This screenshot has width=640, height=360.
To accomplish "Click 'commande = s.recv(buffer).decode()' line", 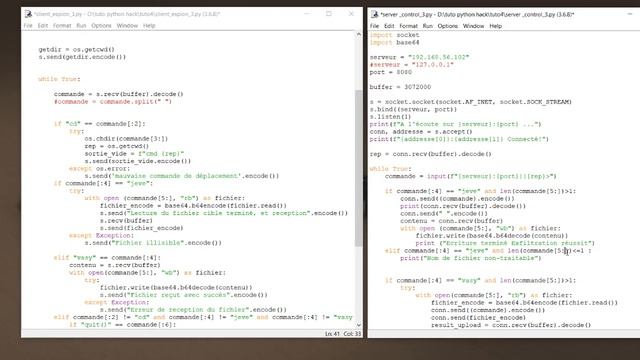I will (x=118, y=94).
